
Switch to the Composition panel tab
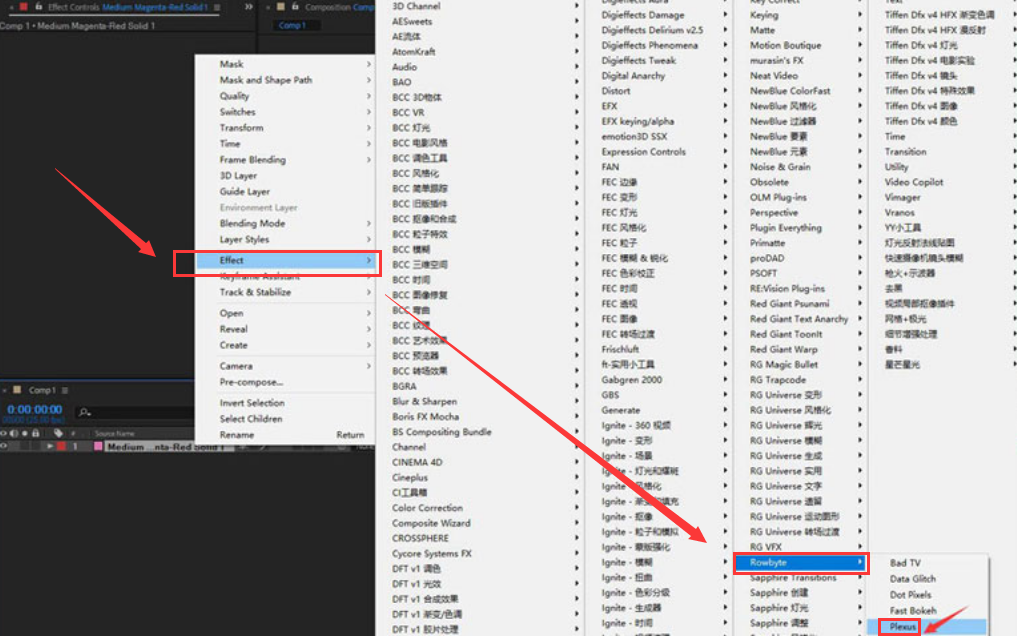(x=339, y=7)
